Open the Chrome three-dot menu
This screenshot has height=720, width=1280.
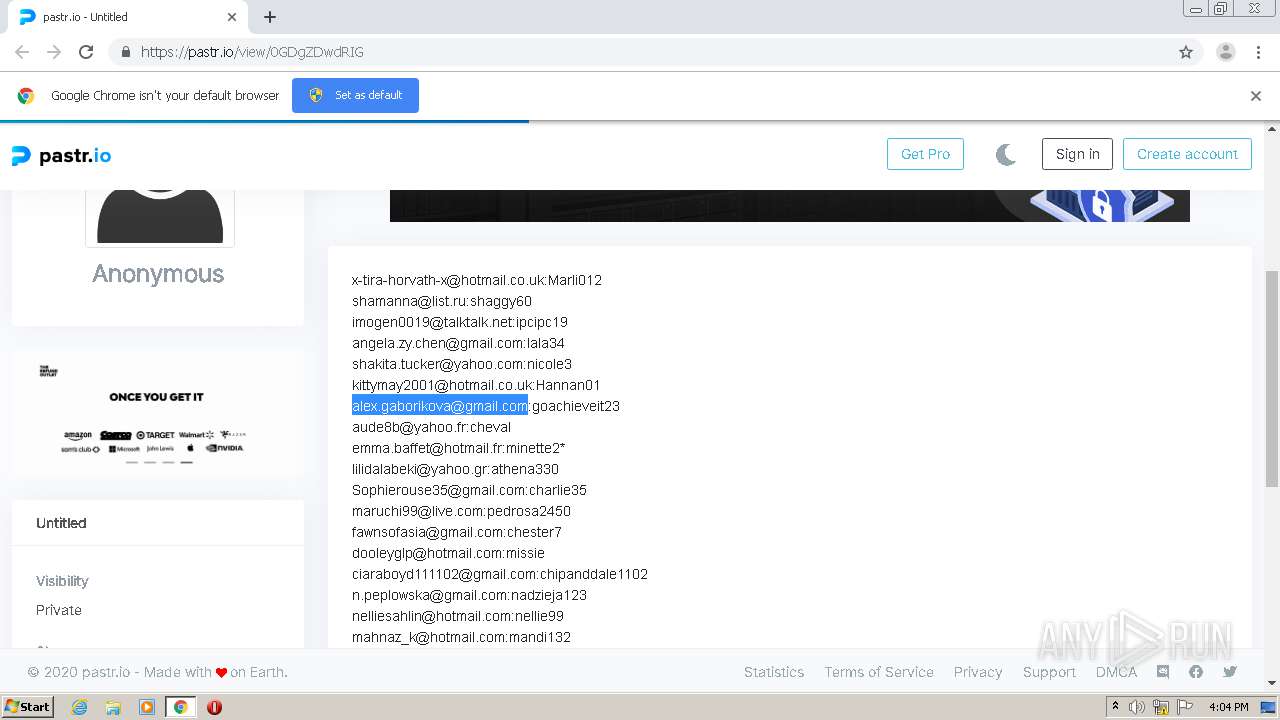[x=1258, y=52]
